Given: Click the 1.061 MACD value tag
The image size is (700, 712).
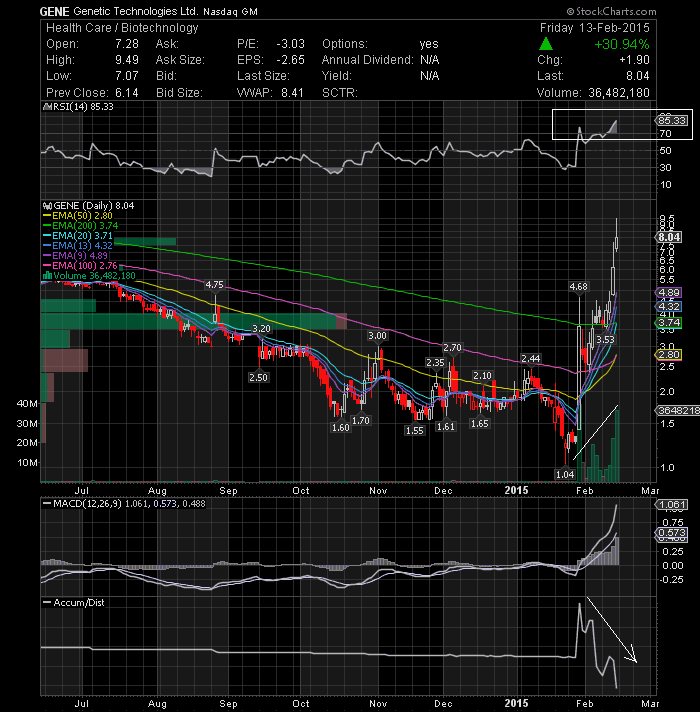Looking at the screenshot, I should 671,505.
